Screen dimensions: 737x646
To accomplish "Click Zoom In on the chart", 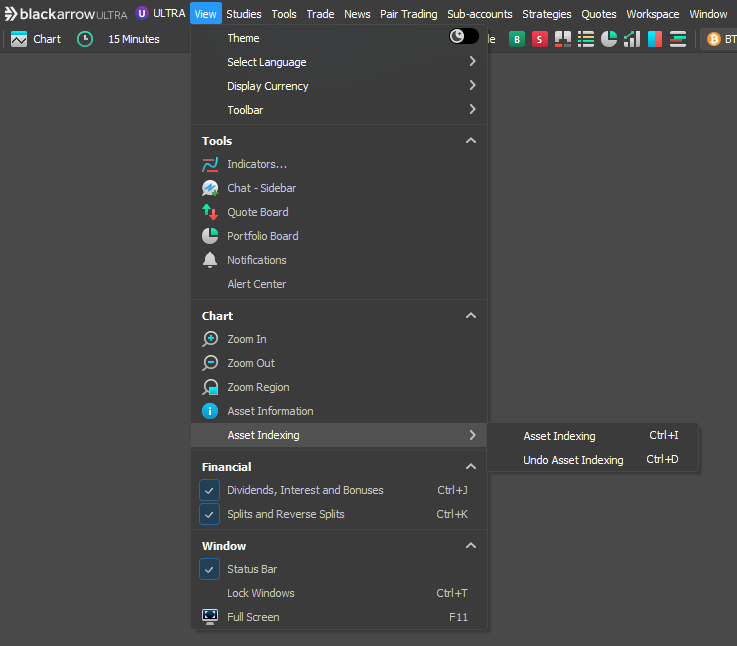I will (x=246, y=339).
